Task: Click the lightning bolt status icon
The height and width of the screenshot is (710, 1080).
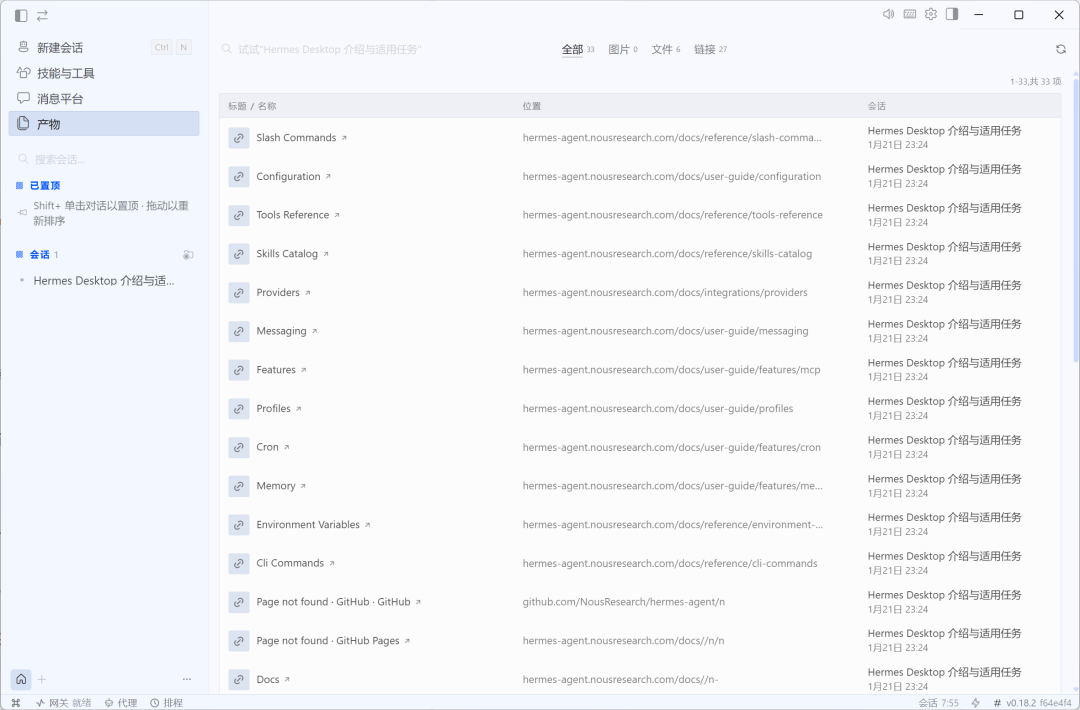Action: (x=975, y=702)
